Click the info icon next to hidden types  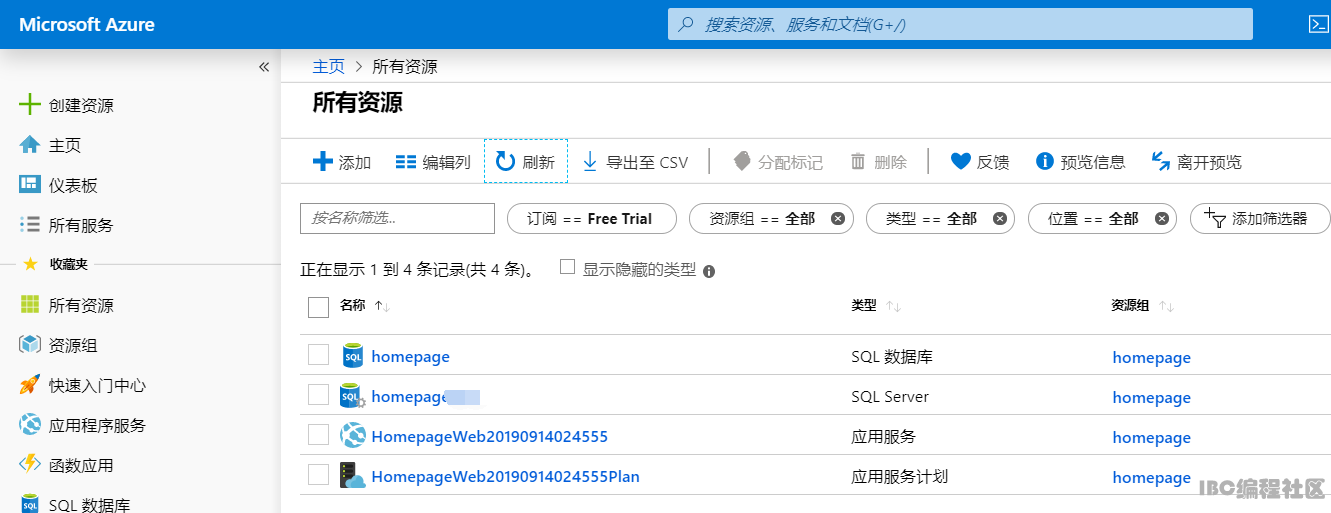click(709, 271)
